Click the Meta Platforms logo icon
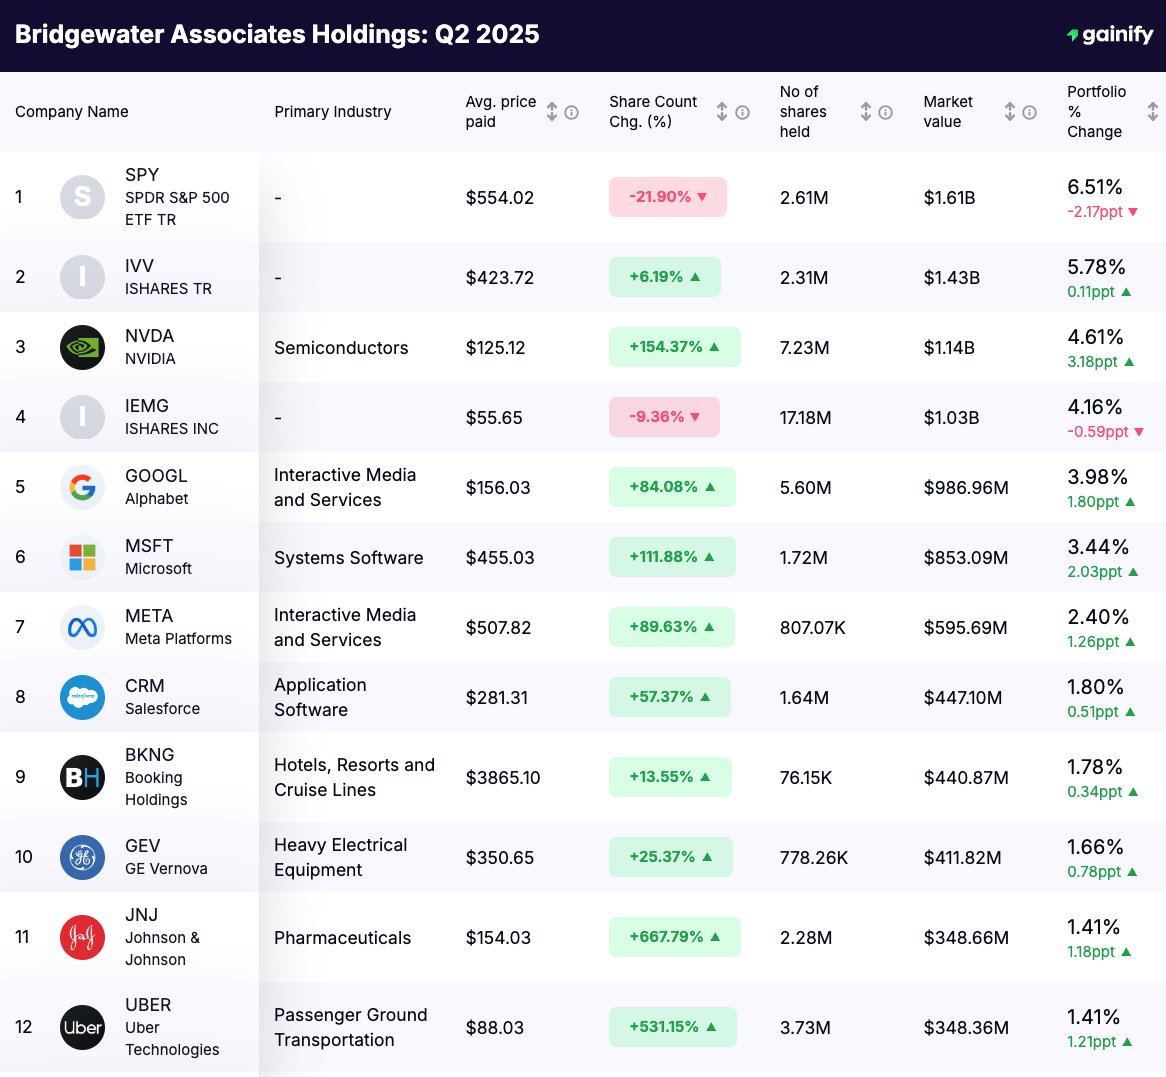 point(83,627)
